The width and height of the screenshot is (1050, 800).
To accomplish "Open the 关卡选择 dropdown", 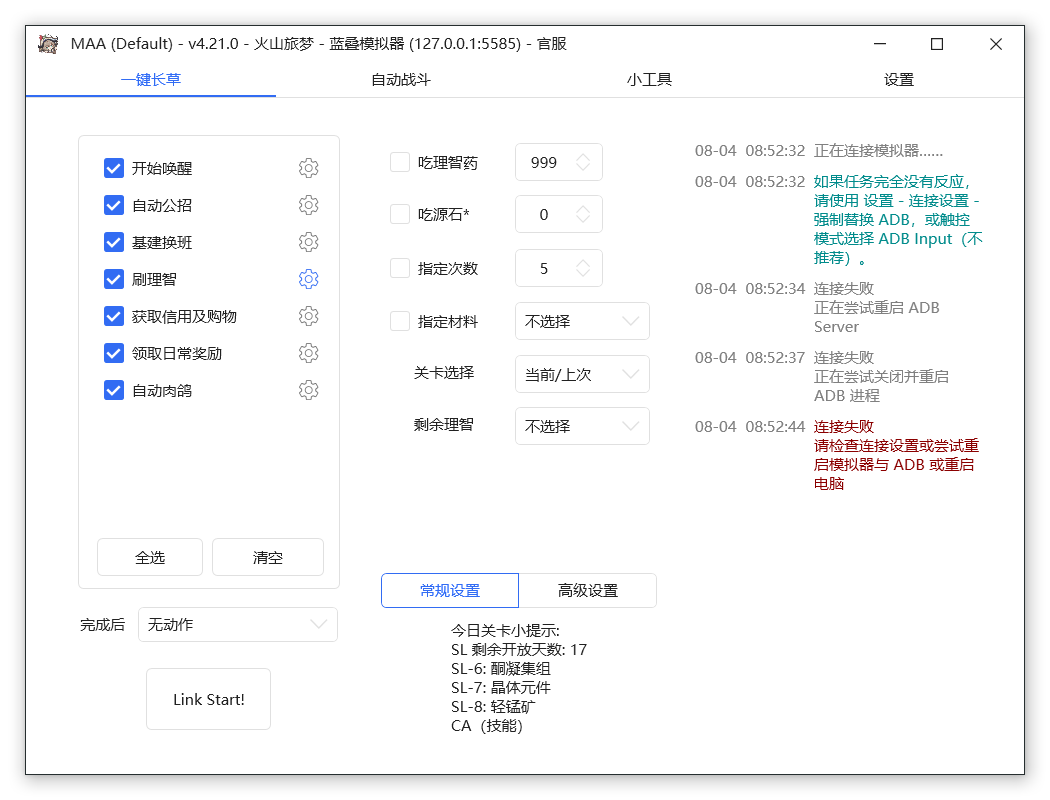I will pos(582,374).
